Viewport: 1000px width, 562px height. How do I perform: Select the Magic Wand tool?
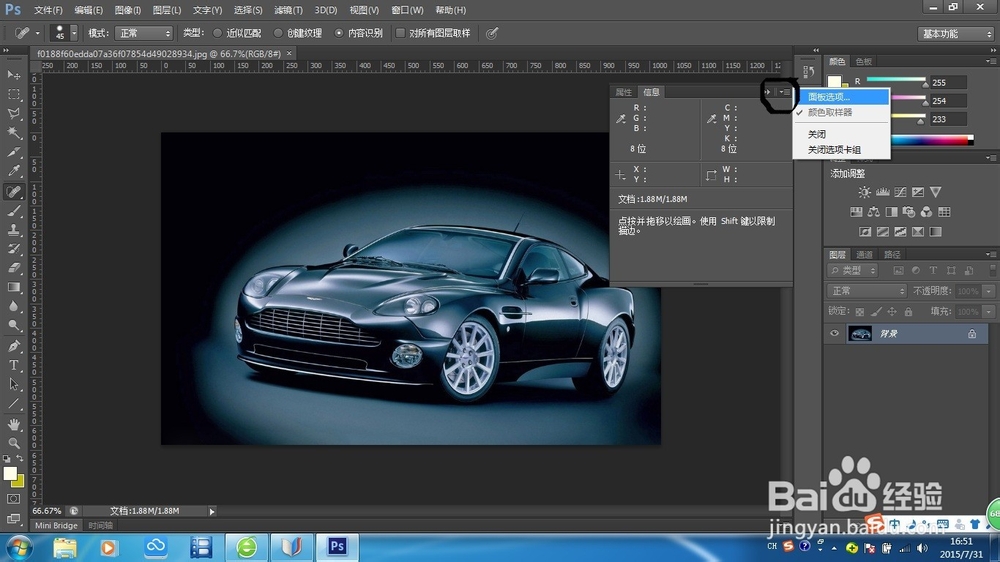point(14,133)
